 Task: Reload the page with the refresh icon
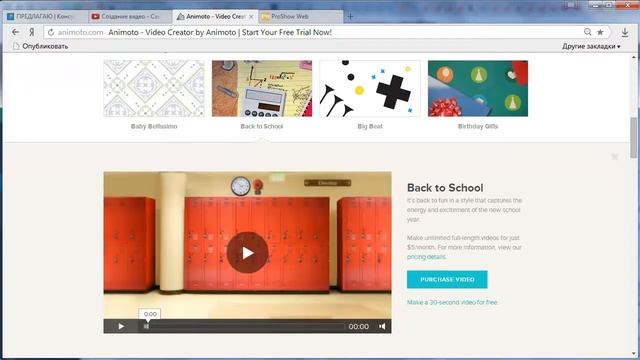point(51,32)
